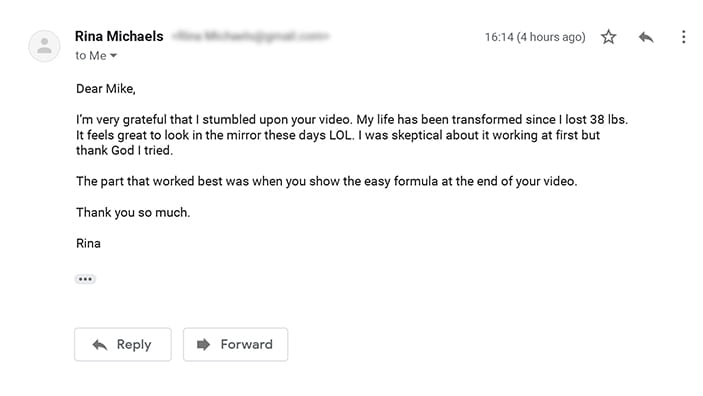
Task: Click the right arrow icon inside Forward button
Action: tap(204, 344)
